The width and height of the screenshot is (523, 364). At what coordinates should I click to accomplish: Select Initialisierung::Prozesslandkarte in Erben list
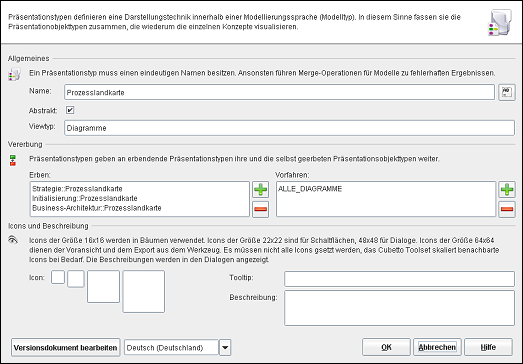(85, 199)
